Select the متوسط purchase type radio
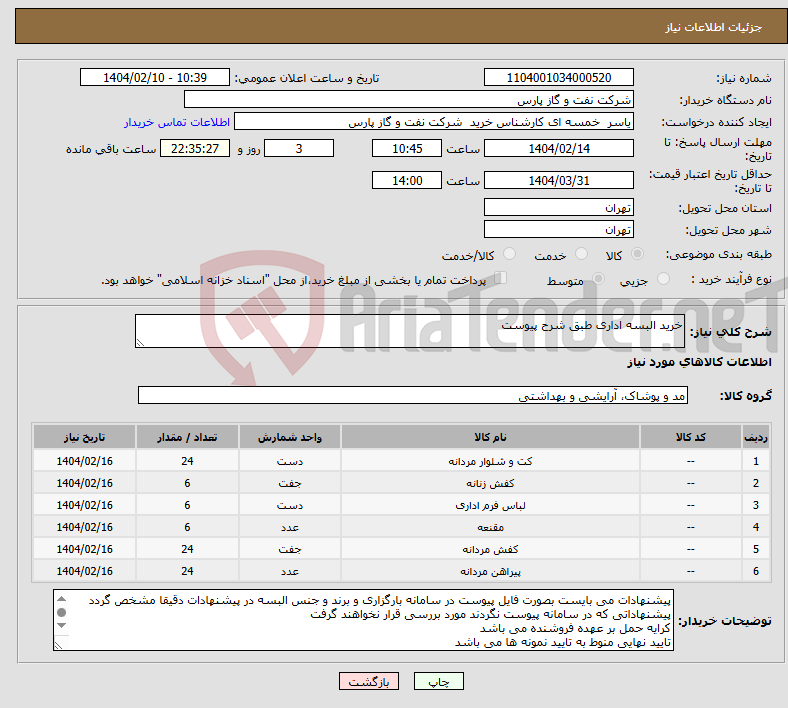The width and height of the screenshot is (788, 708). 598,279
